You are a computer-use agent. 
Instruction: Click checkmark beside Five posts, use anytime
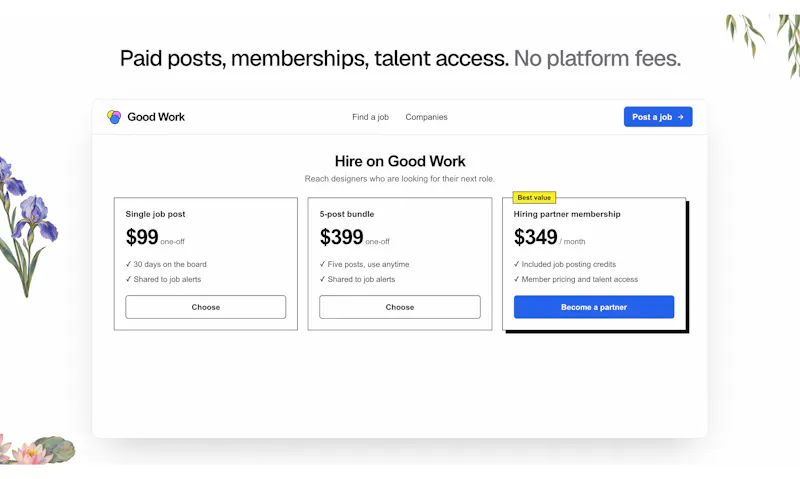pos(322,264)
